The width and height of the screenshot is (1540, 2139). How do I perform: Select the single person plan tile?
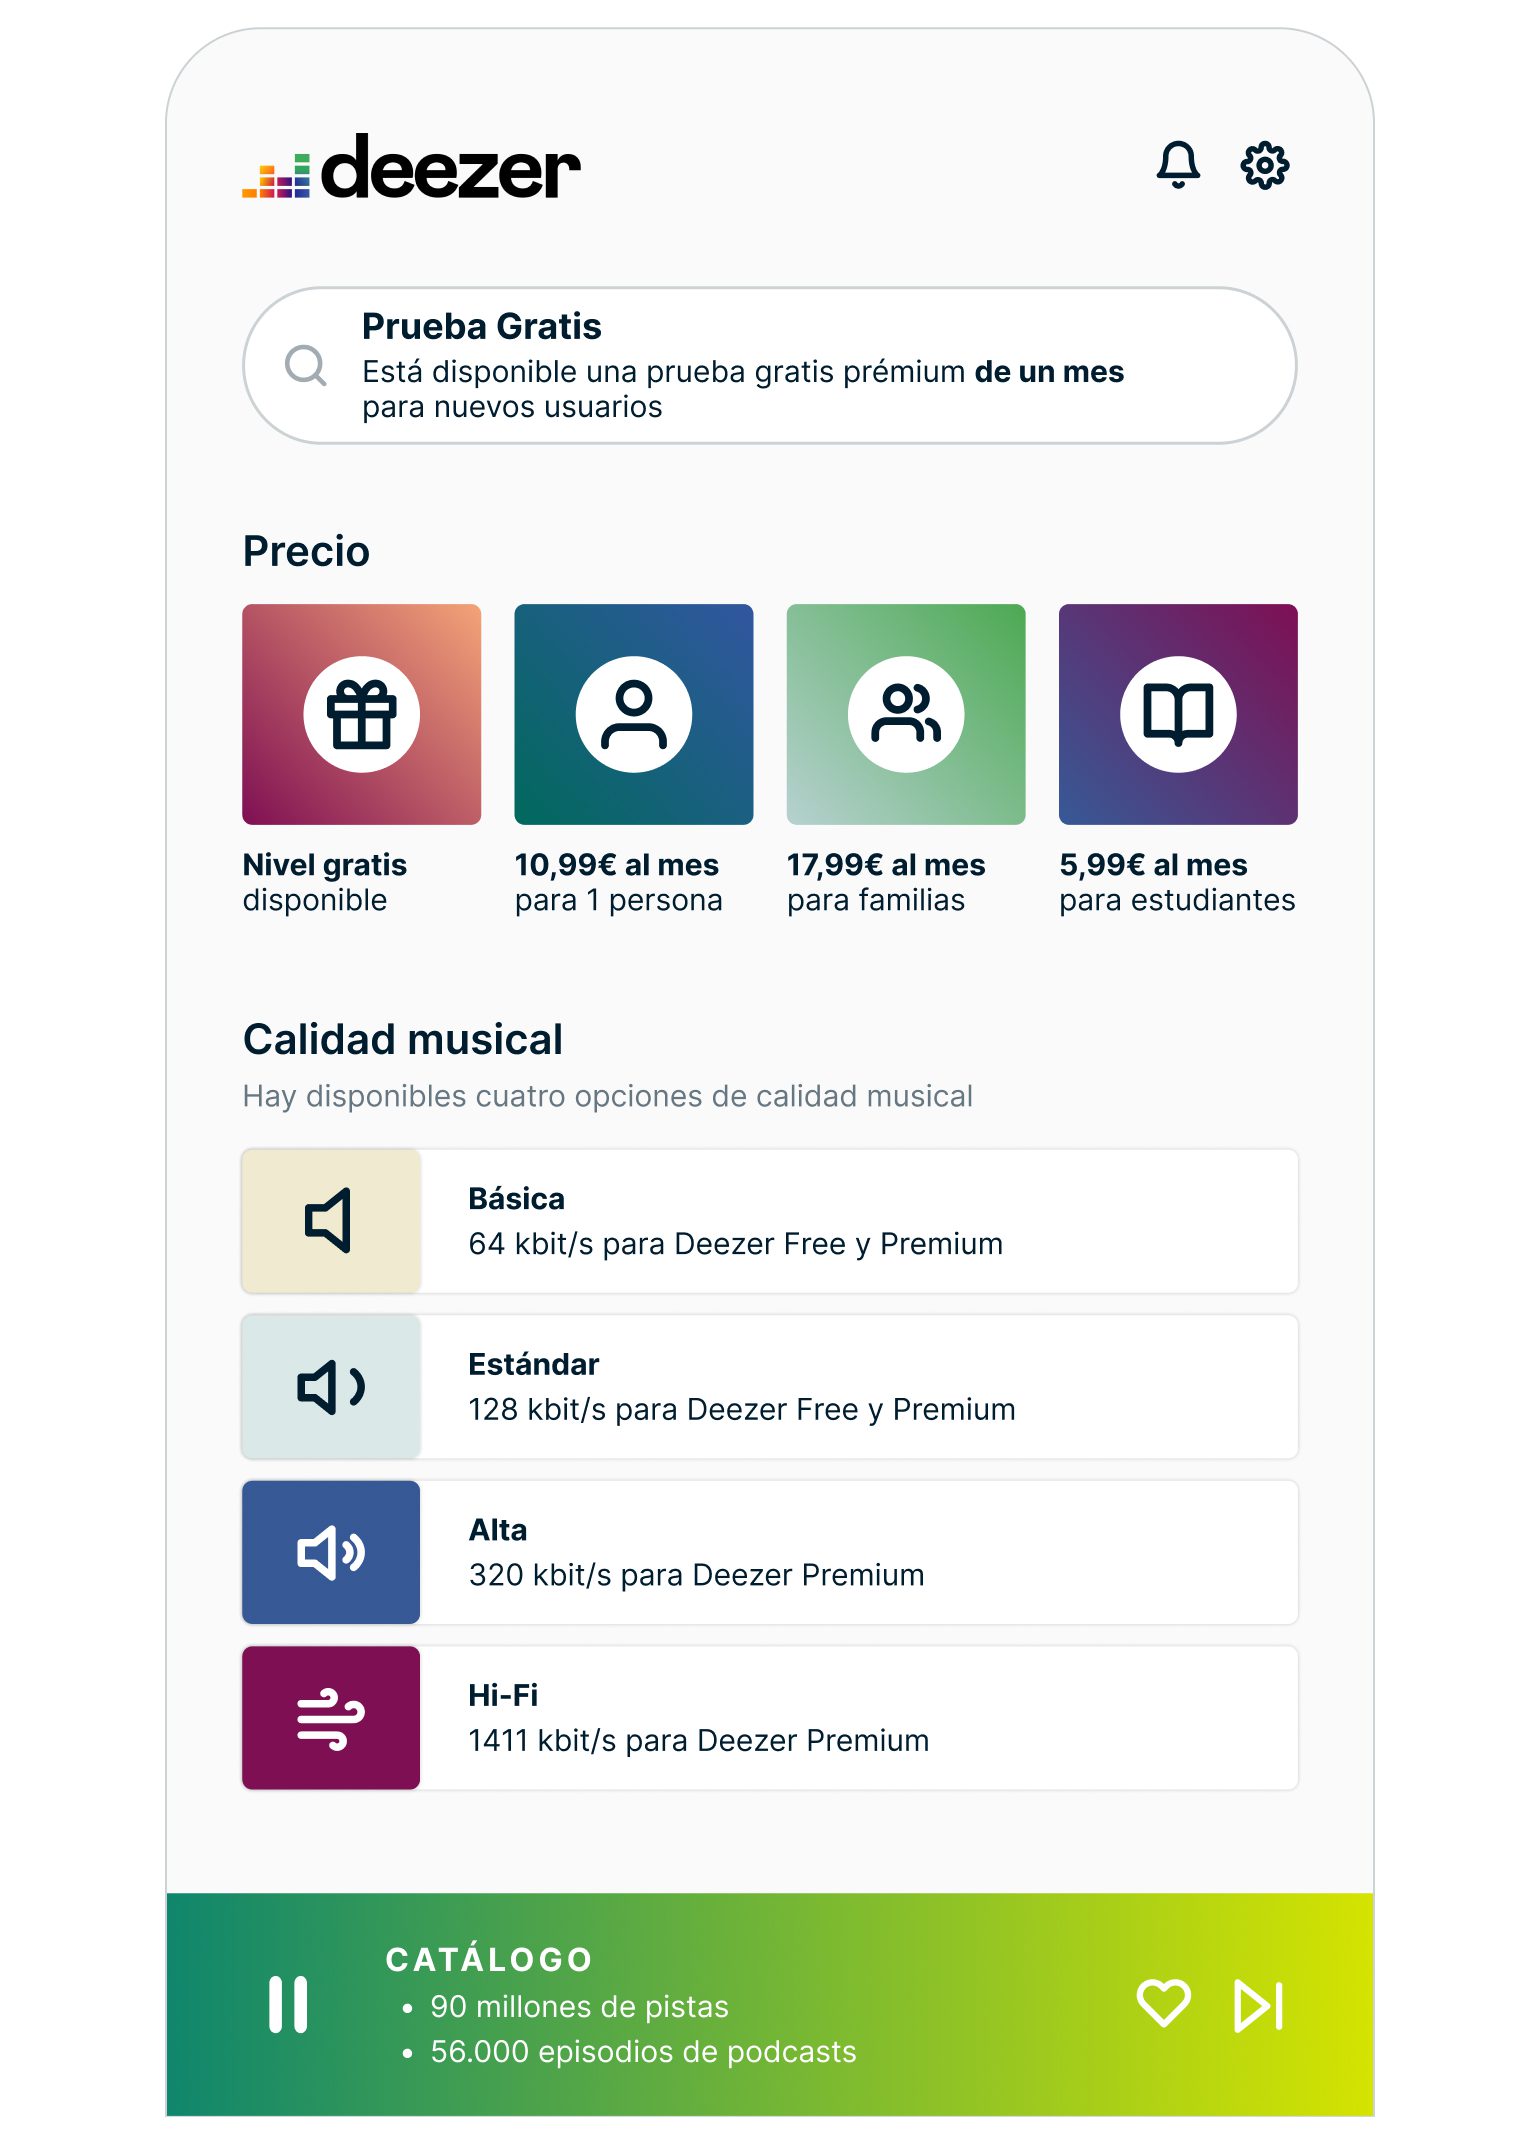pyautogui.click(x=634, y=714)
